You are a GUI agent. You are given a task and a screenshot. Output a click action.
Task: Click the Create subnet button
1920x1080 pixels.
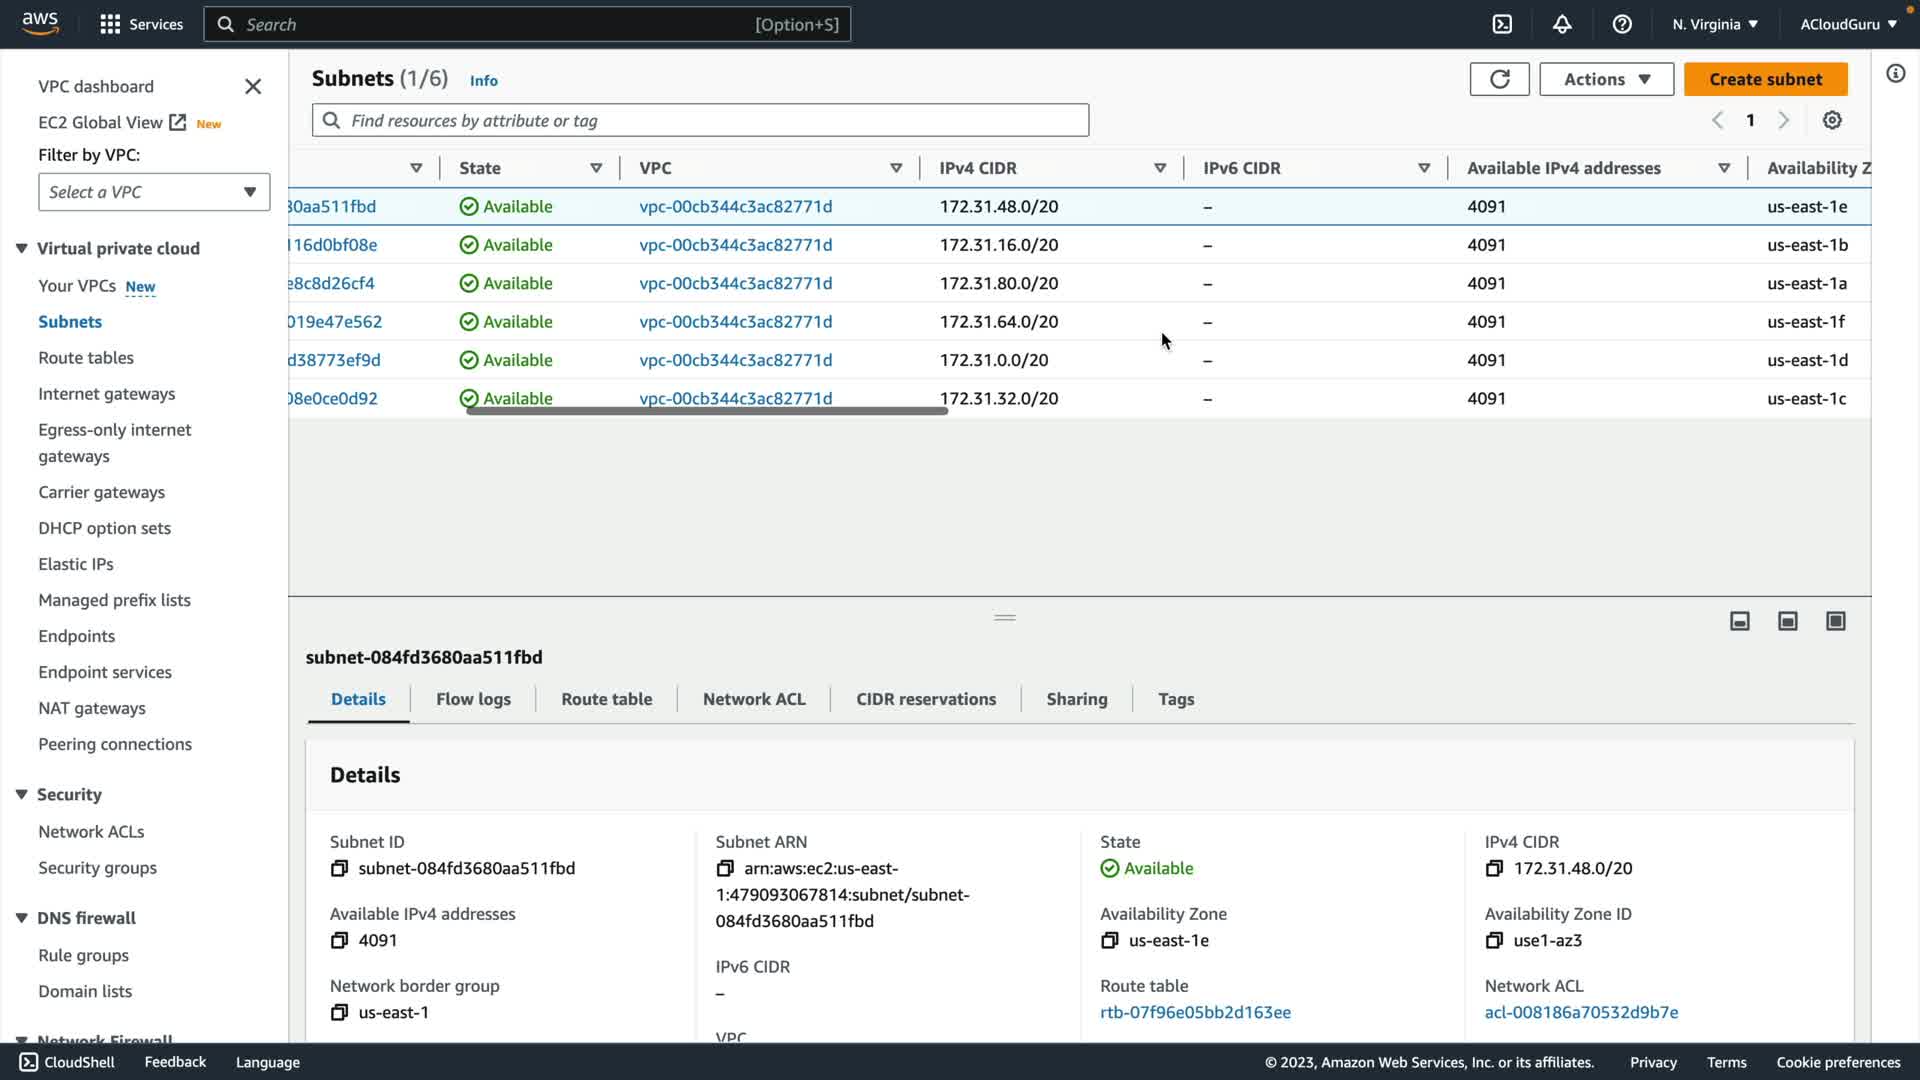pyautogui.click(x=1765, y=79)
